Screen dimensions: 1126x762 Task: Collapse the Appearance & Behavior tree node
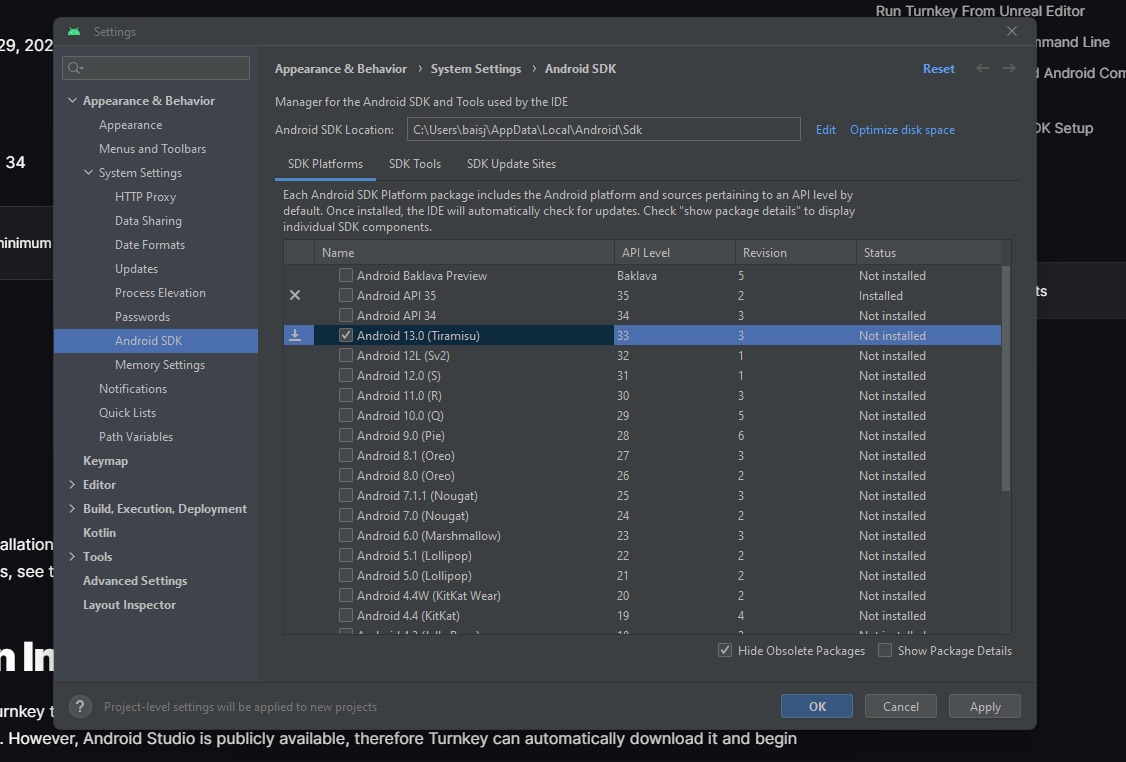73,101
